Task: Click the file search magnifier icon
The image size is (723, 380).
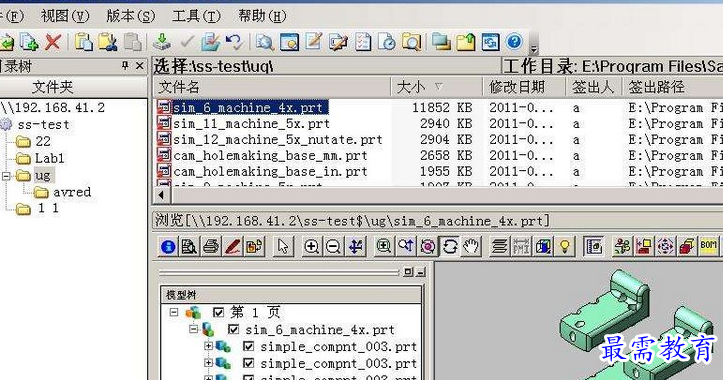Action: tap(265, 42)
